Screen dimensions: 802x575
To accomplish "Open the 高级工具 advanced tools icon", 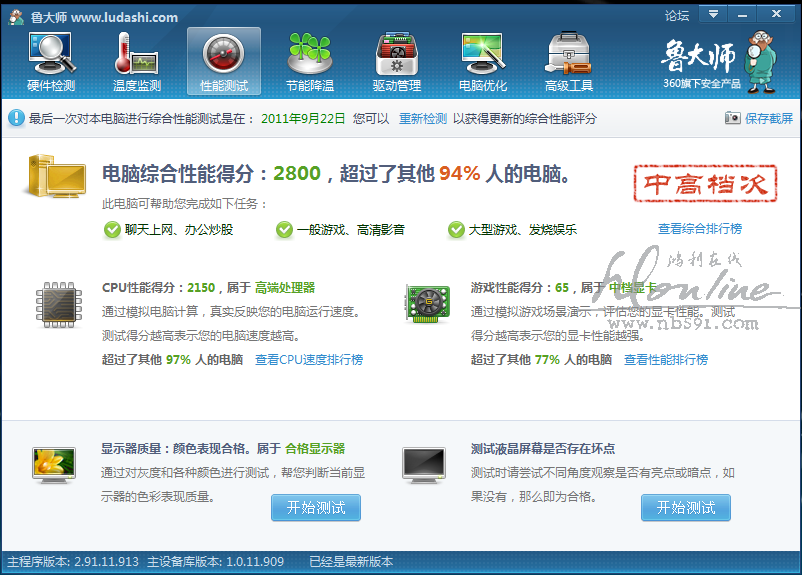I will pos(569,61).
